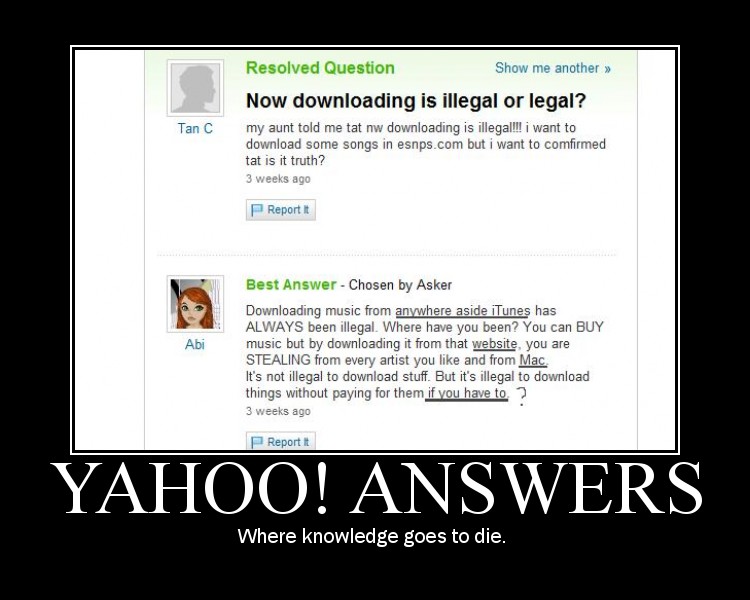The height and width of the screenshot is (600, 750).
Task: Click the question title 'Now downloading is illegal or legal?'
Action: 416,100
